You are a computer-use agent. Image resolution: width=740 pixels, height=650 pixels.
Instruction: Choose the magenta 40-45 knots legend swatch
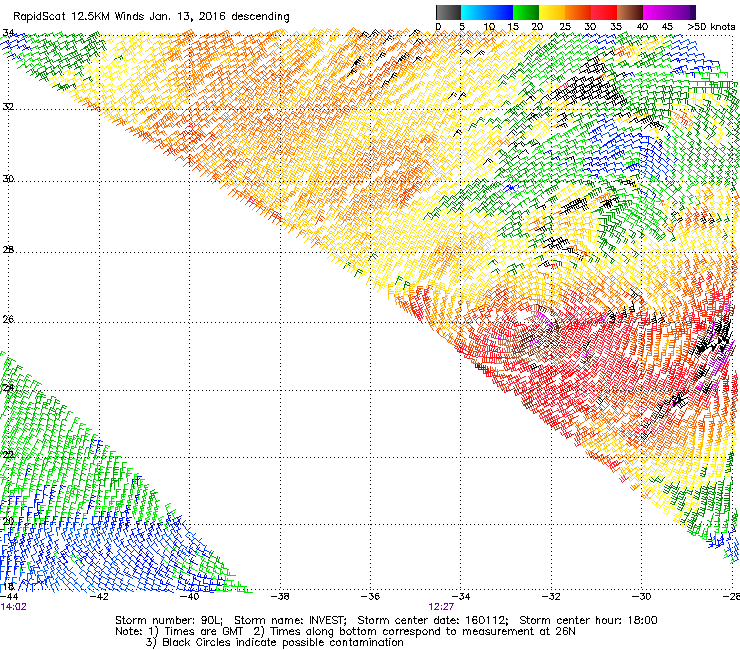click(x=656, y=12)
